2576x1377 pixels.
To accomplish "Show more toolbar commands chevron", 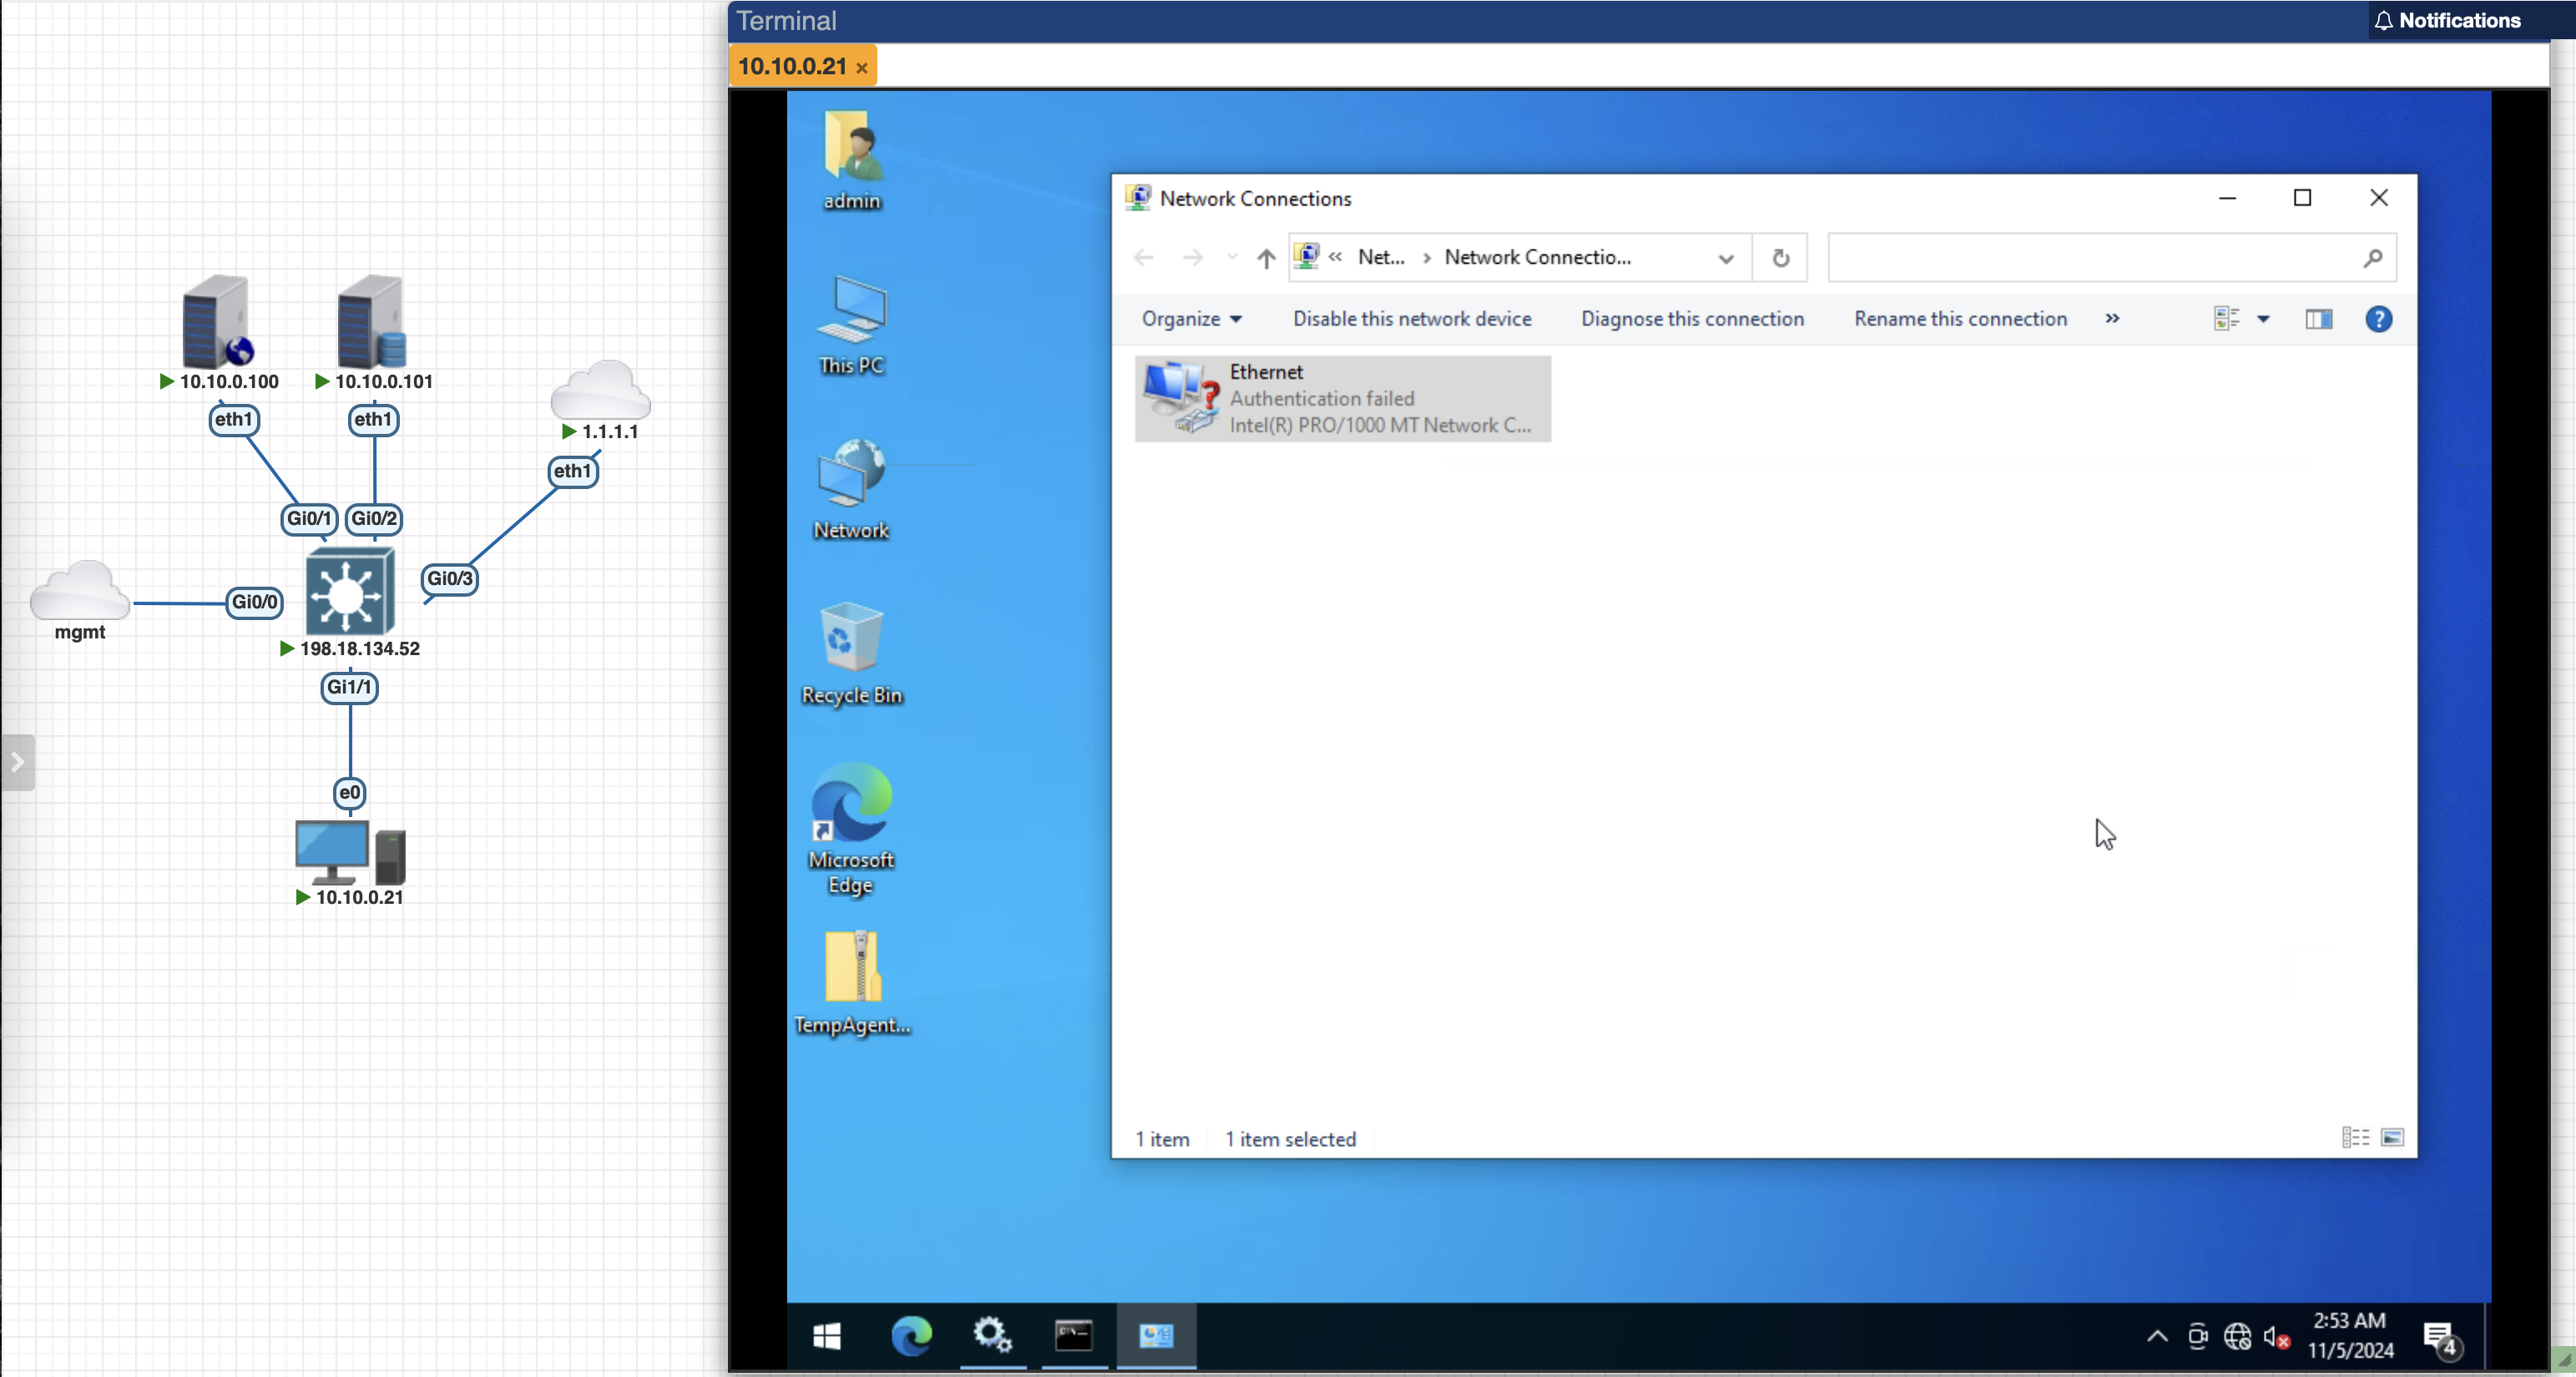I will tap(2112, 319).
